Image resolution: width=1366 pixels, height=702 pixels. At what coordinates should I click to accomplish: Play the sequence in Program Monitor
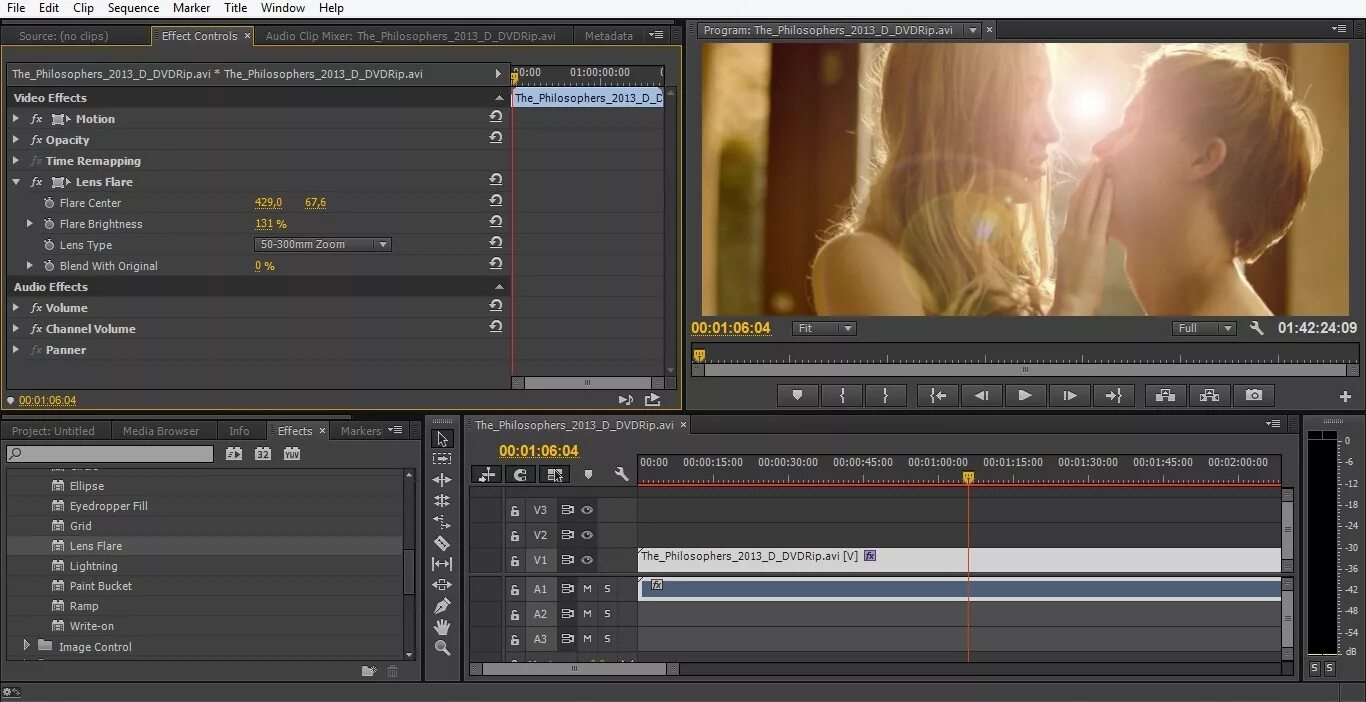tap(1025, 396)
